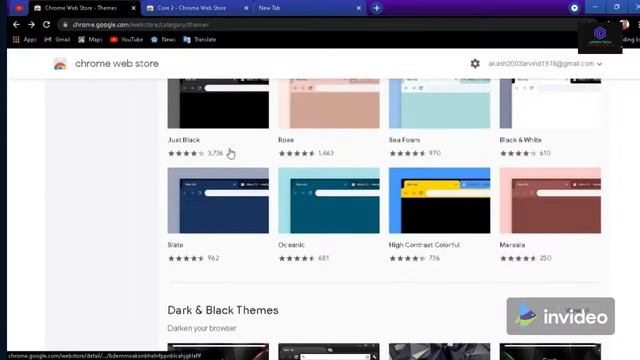The image size is (640, 360).
Task: Click the red icon in the pinned tab
Action: (19, 8)
